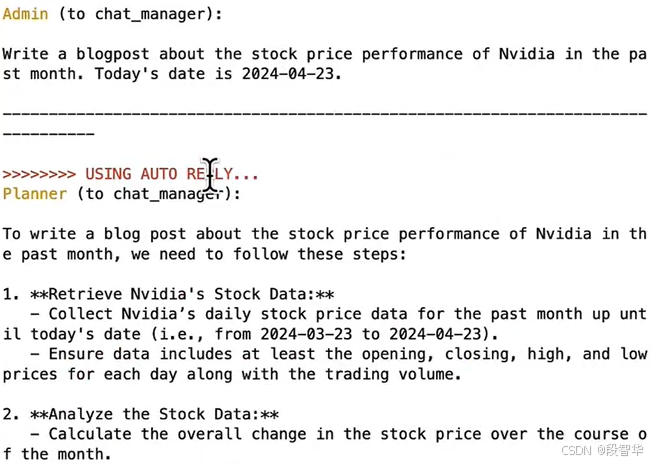This screenshot has width=652, height=464.
Task: Click the '(to chat_manager):' text after Admin
Action: point(140,14)
